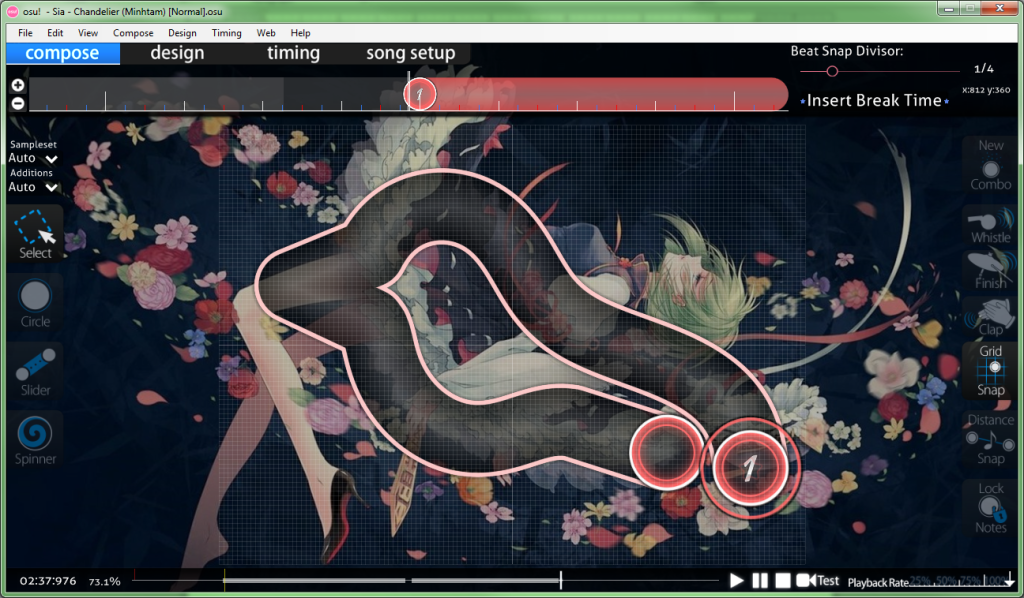Pick the Spinner tool
This screenshot has width=1024, height=598.
click(35, 441)
